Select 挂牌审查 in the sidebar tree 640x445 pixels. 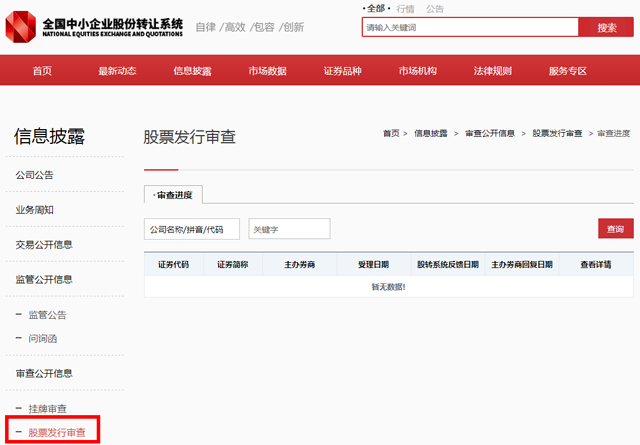point(48,408)
